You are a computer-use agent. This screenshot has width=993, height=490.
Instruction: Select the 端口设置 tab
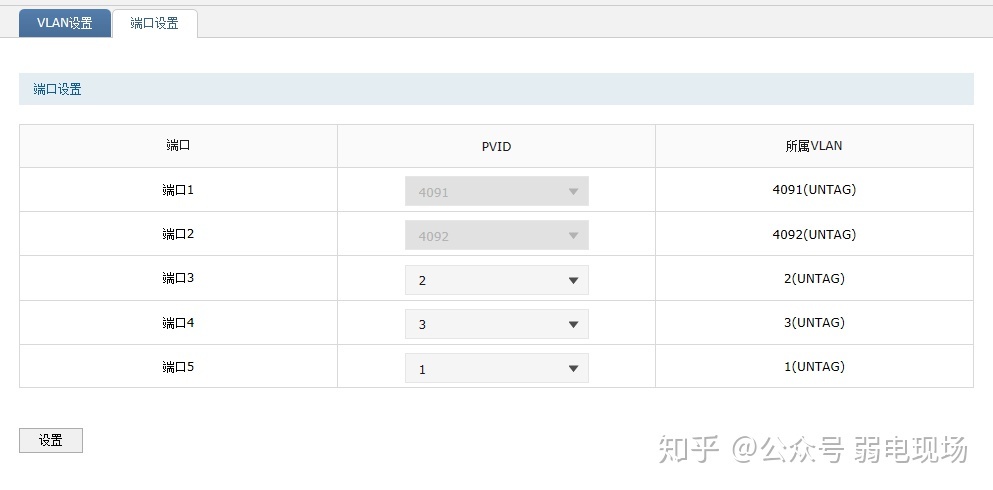[154, 23]
